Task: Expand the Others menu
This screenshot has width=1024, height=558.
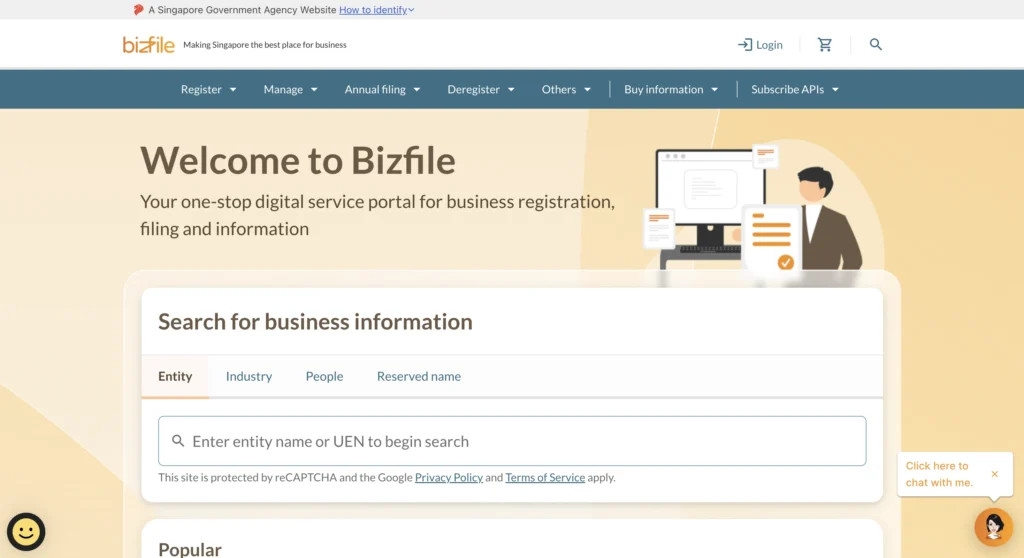Action: [566, 90]
